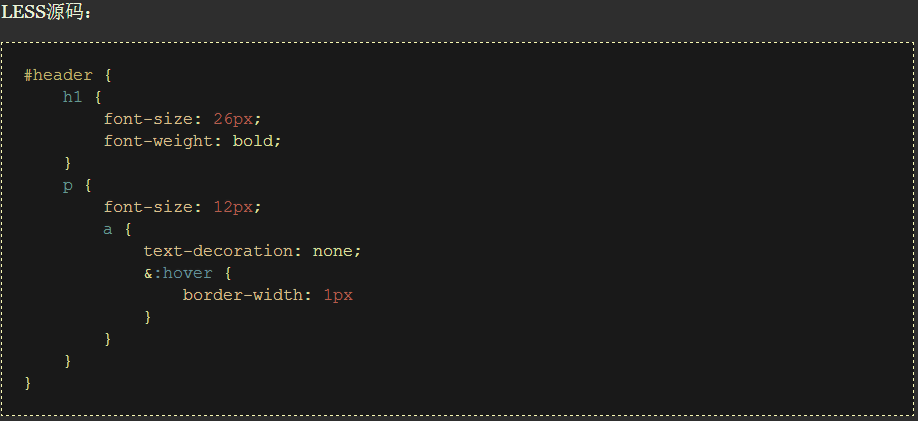Click the text-decoration: none line

click(251, 251)
